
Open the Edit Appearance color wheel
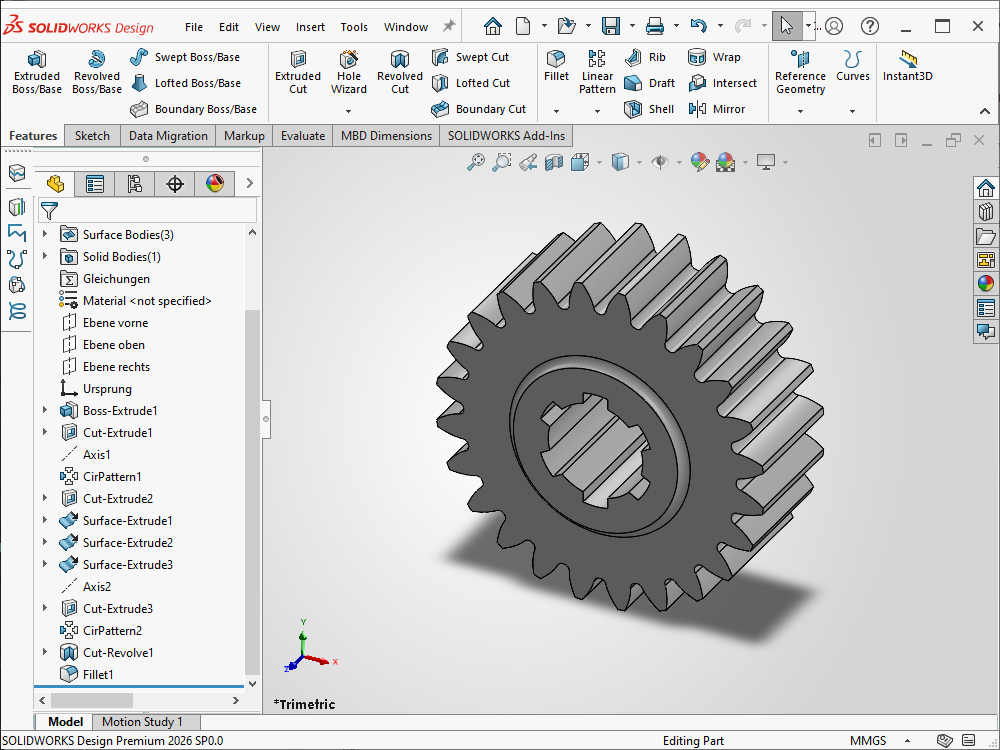tap(700, 161)
